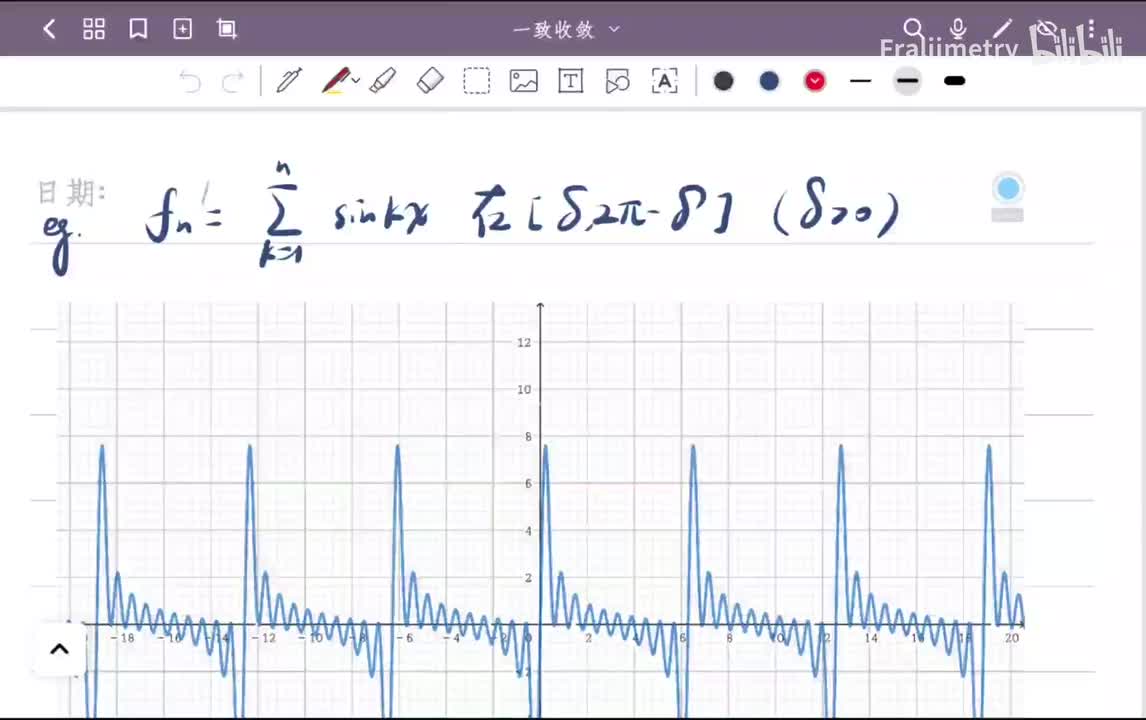The height and width of the screenshot is (720, 1146).
Task: Select the medium stroke width
Action: (x=908, y=80)
